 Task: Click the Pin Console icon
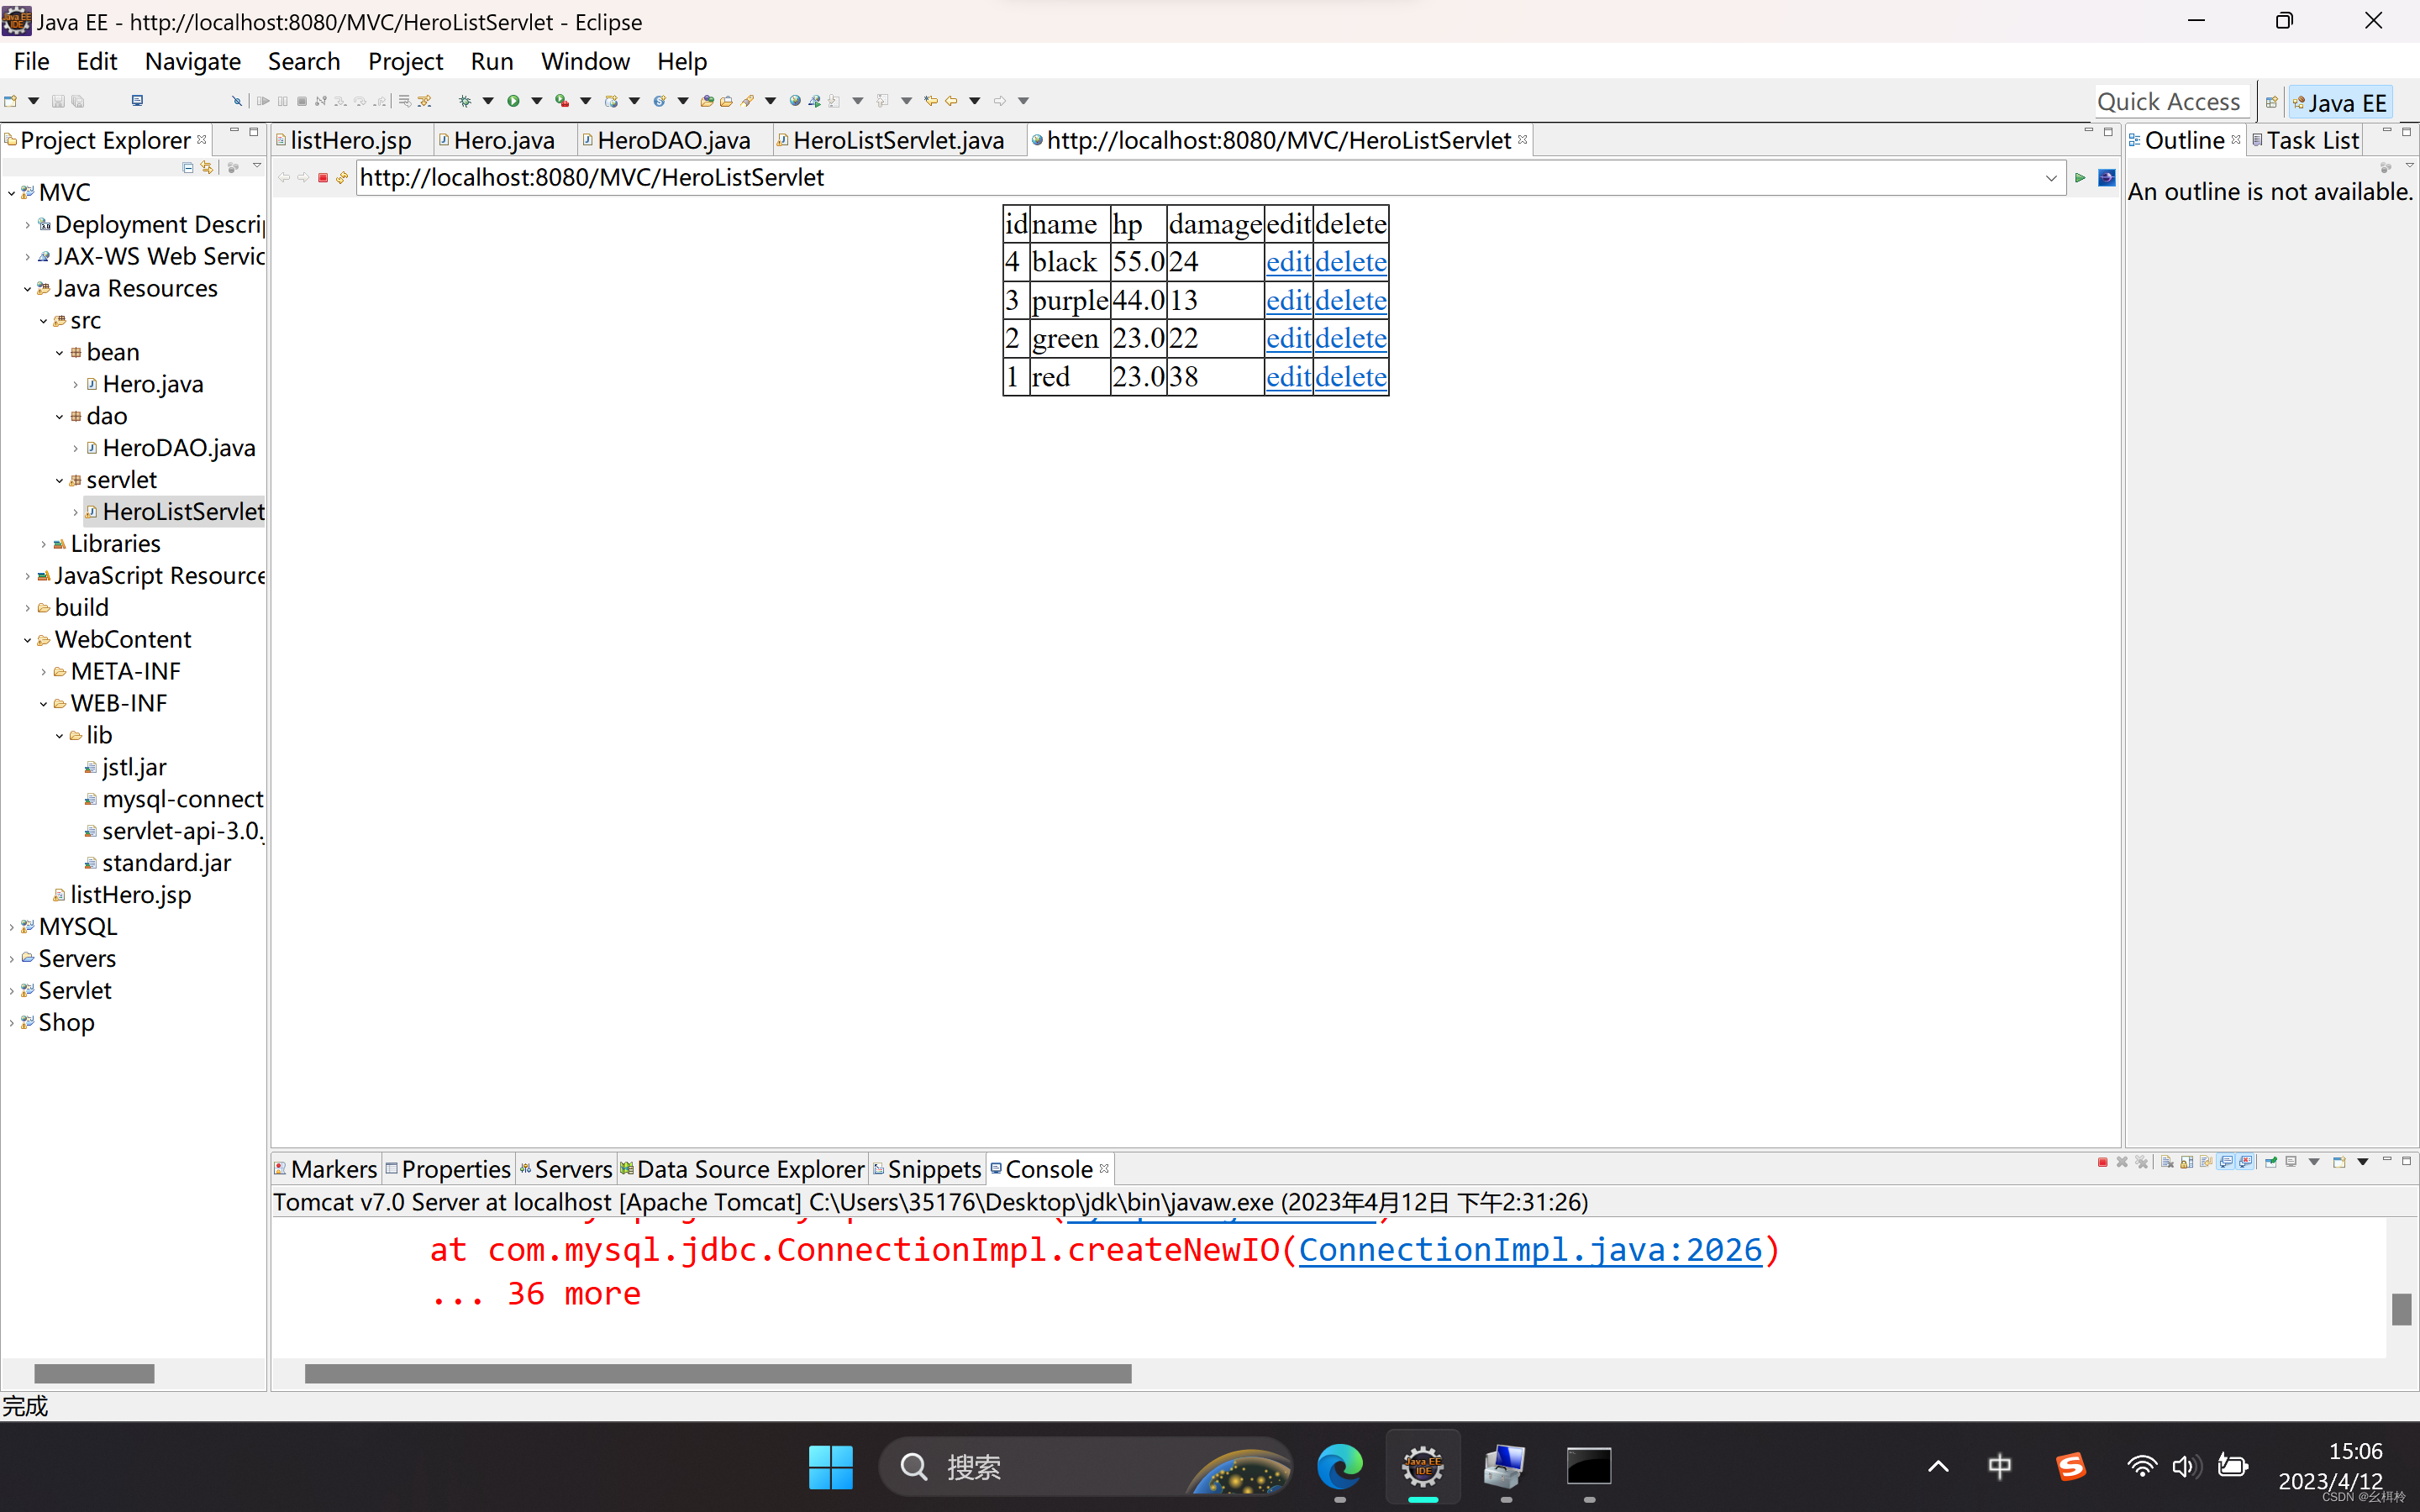point(2271,1162)
